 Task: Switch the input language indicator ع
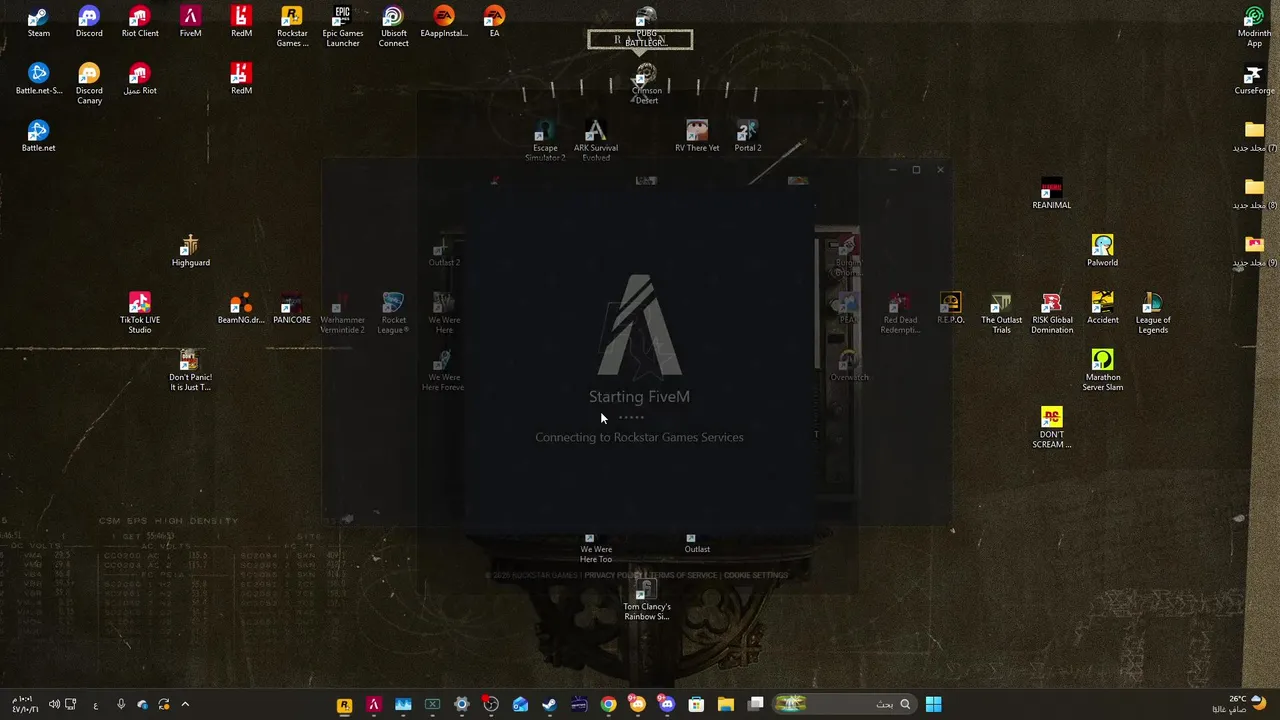click(95, 704)
